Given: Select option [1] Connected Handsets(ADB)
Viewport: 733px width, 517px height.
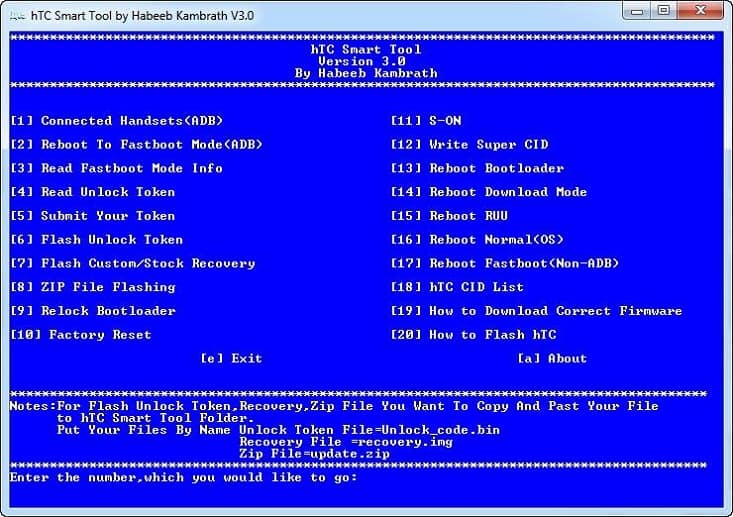Looking at the screenshot, I should 116,121.
